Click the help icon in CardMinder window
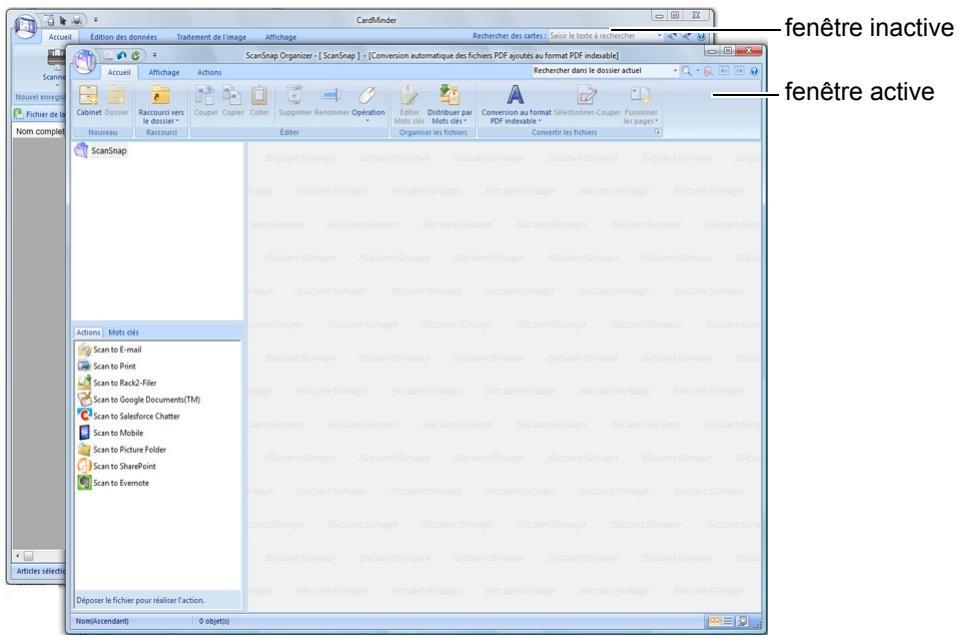The image size is (959, 637). tap(702, 37)
